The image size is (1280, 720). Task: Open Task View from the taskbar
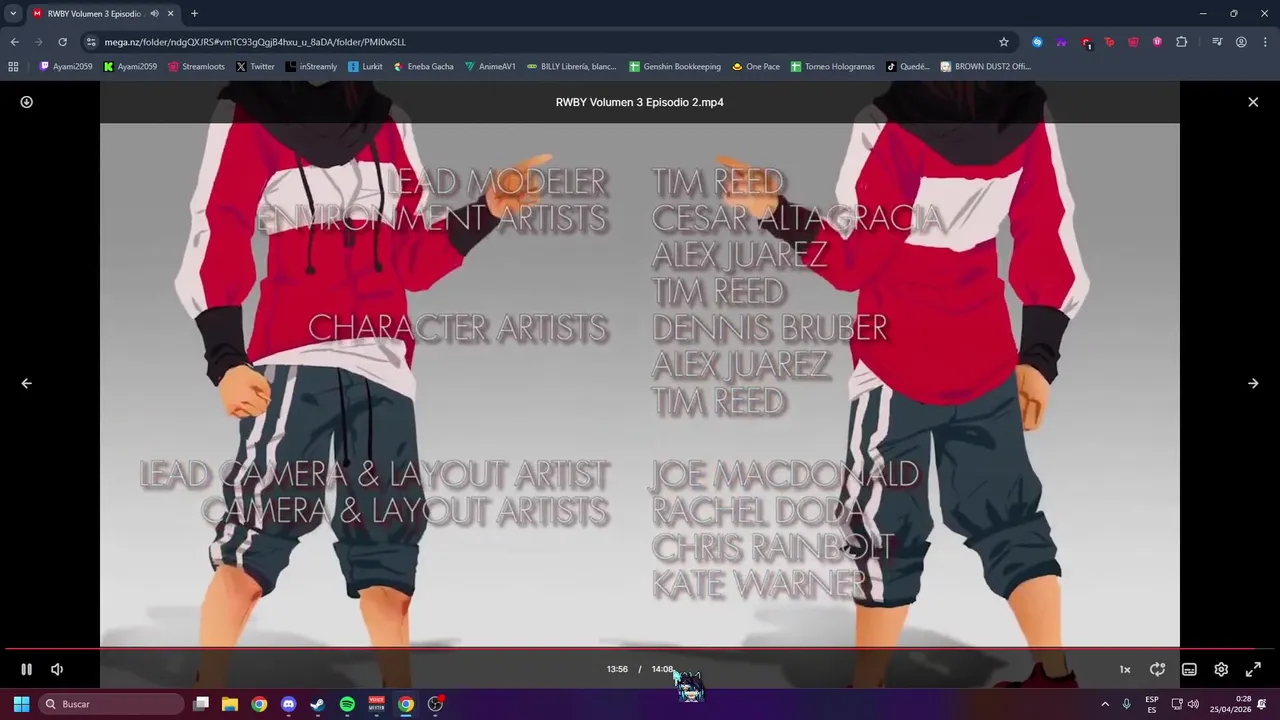point(201,704)
